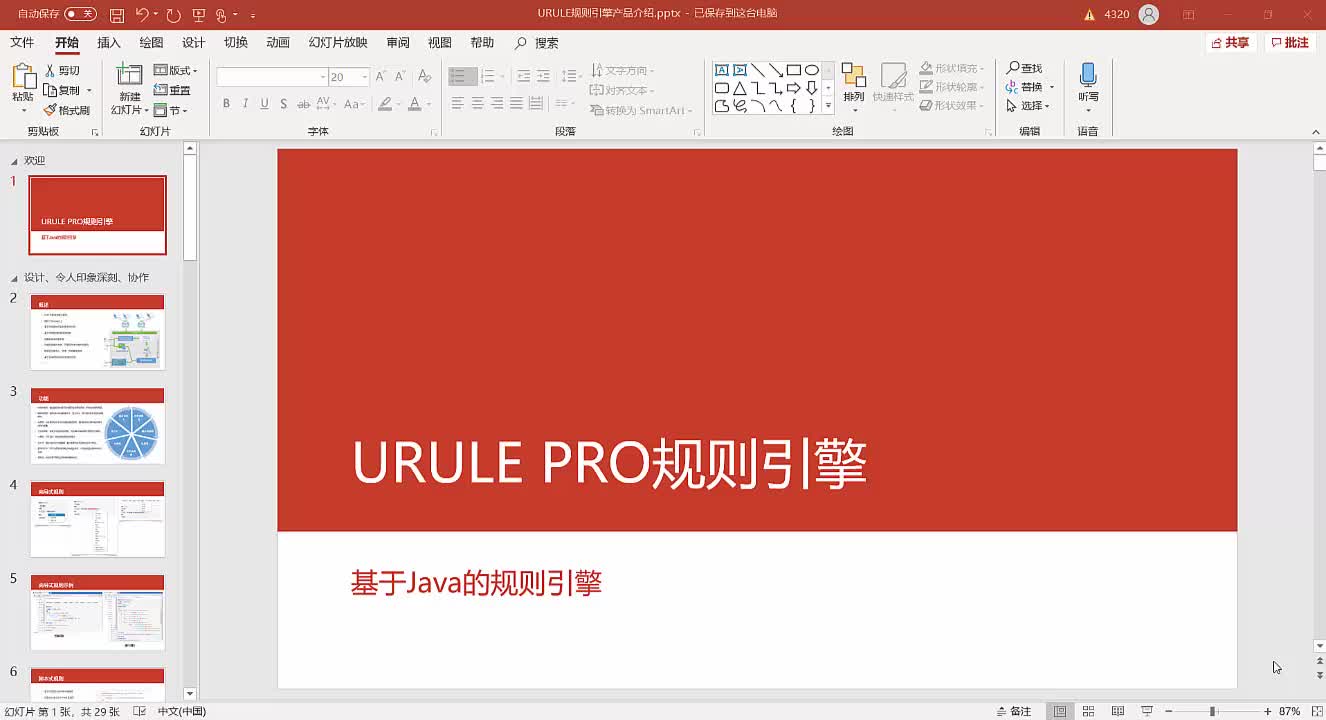Open the 切换 transitions tab
This screenshot has width=1326, height=720.
[236, 43]
